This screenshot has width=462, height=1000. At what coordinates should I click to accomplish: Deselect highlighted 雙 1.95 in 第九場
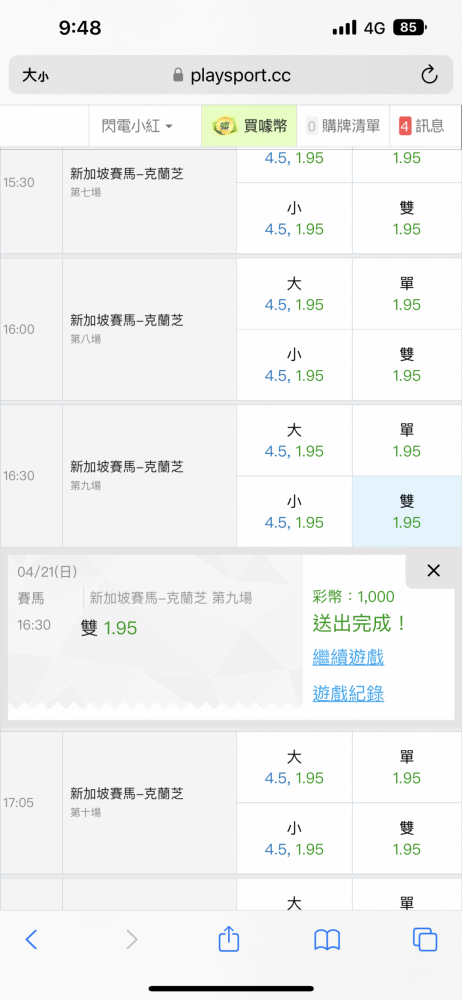click(x=407, y=511)
